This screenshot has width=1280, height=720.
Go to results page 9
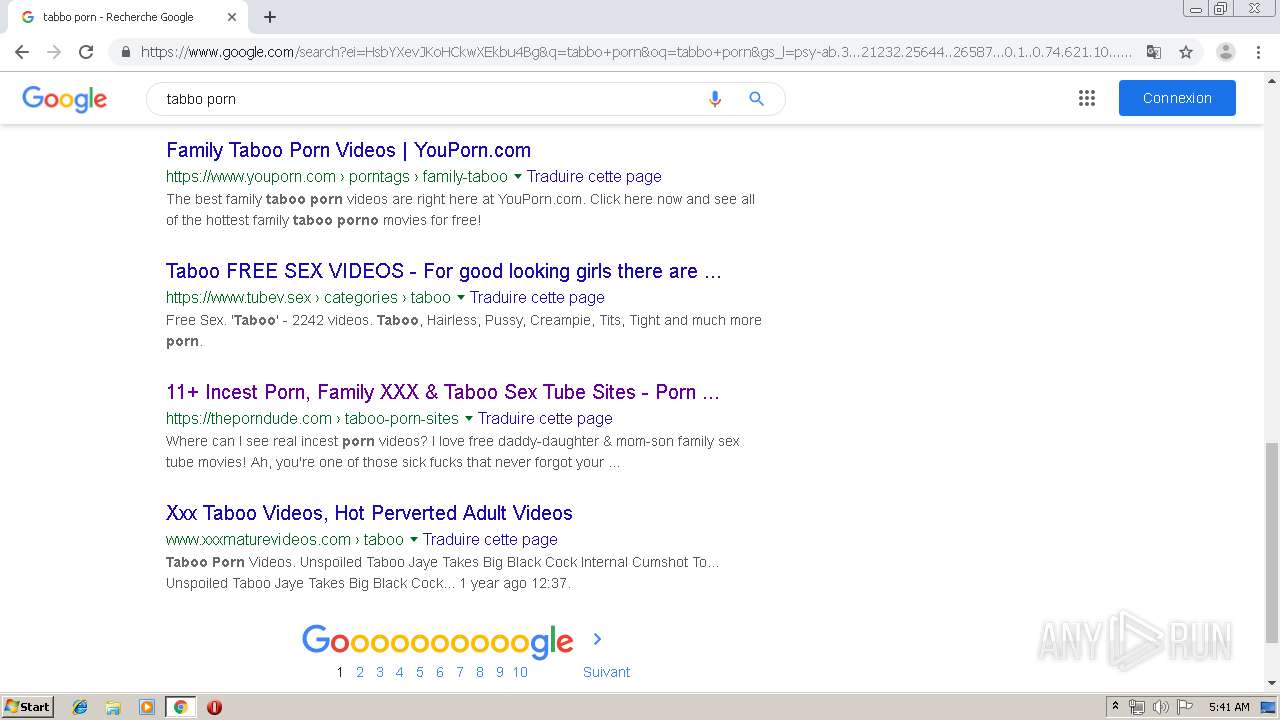(x=500, y=672)
